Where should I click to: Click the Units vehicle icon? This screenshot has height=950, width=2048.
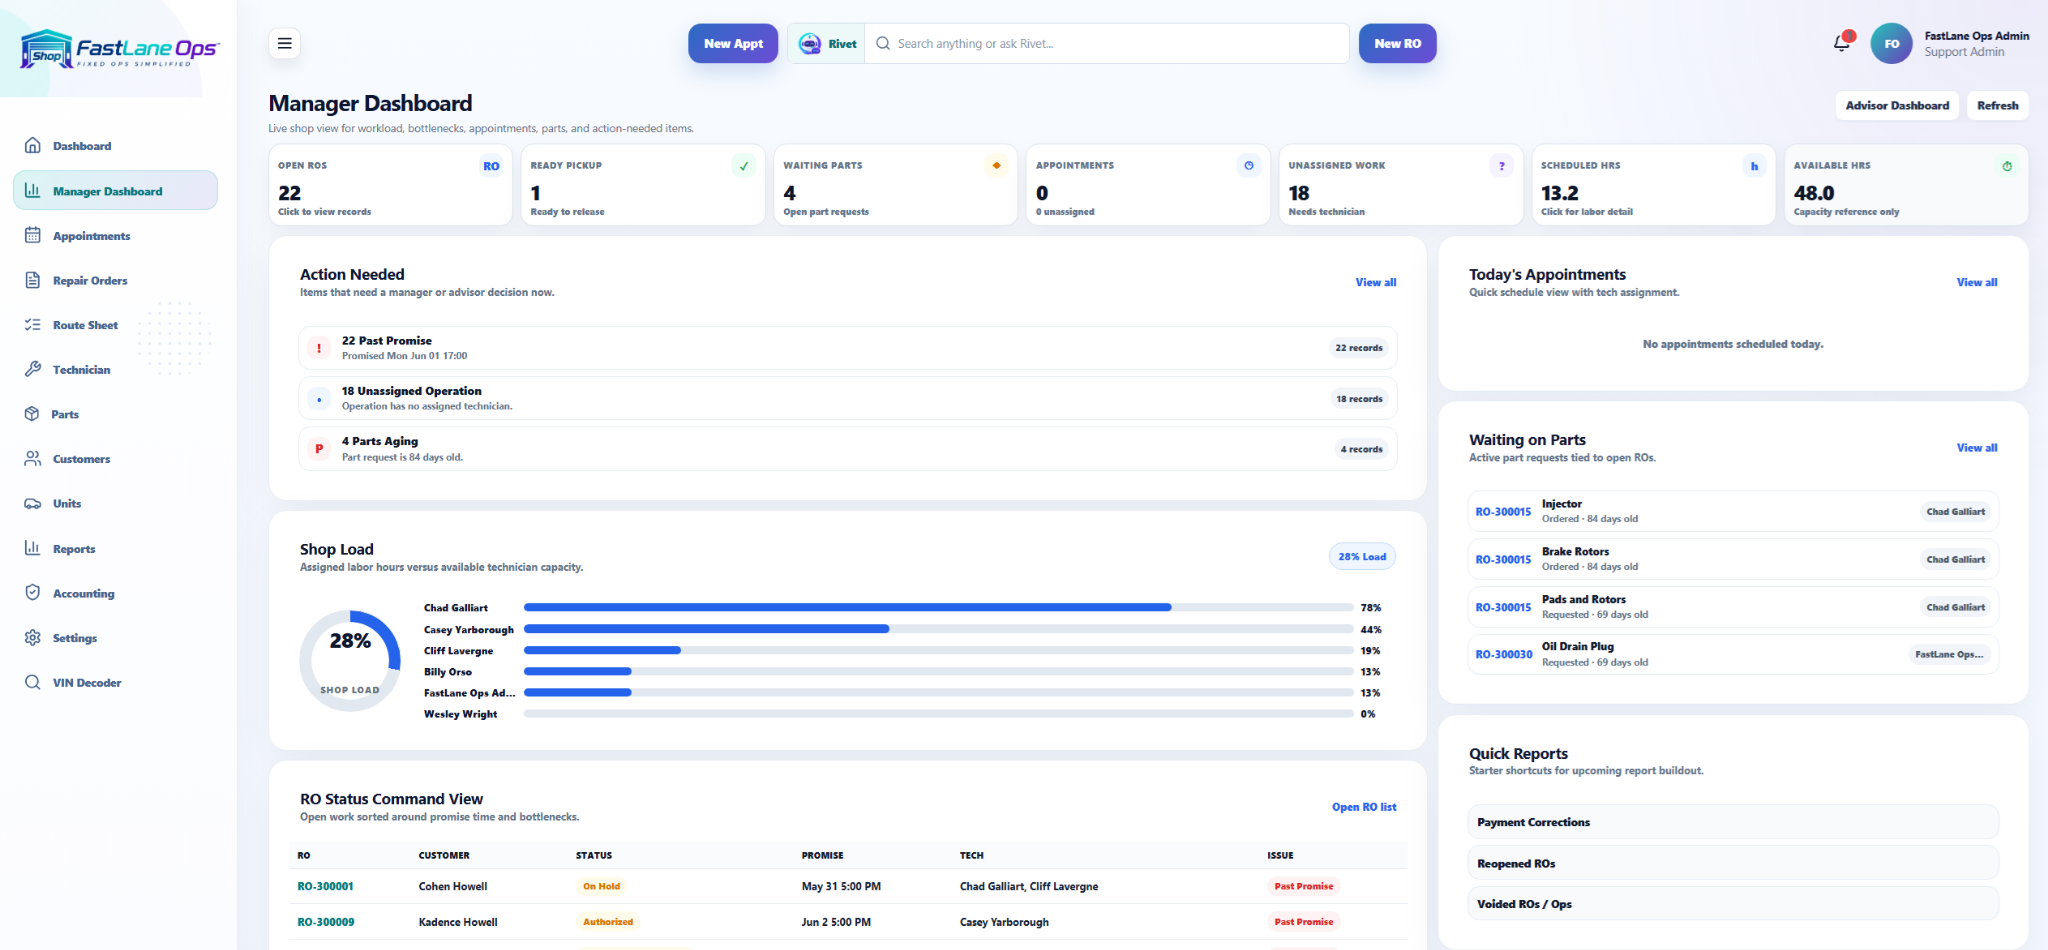[x=33, y=504]
